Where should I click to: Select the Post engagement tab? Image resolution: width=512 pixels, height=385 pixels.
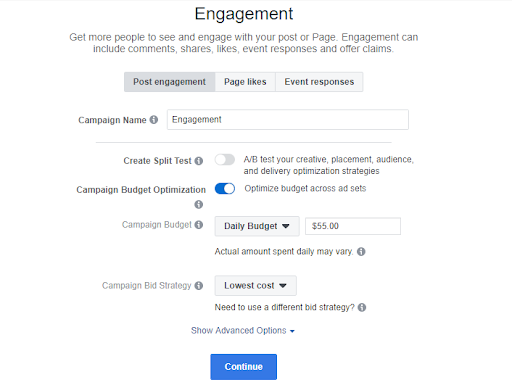pyautogui.click(x=170, y=82)
